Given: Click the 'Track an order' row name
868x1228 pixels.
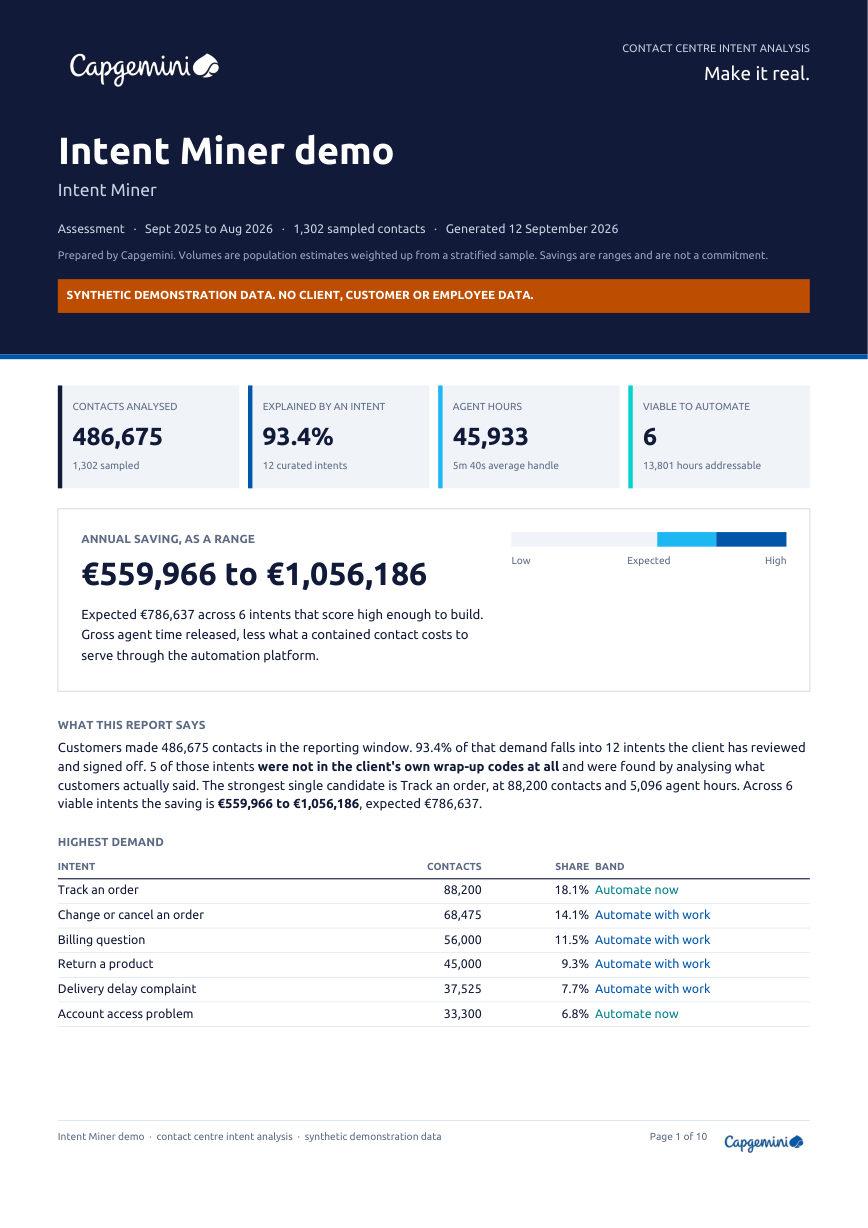Looking at the screenshot, I should [98, 890].
